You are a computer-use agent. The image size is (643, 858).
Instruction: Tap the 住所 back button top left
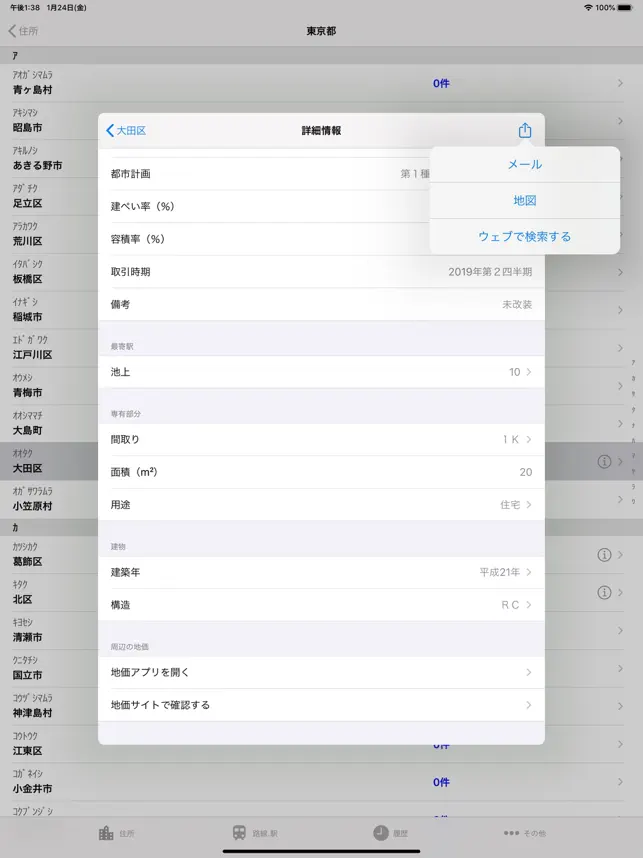[23, 31]
